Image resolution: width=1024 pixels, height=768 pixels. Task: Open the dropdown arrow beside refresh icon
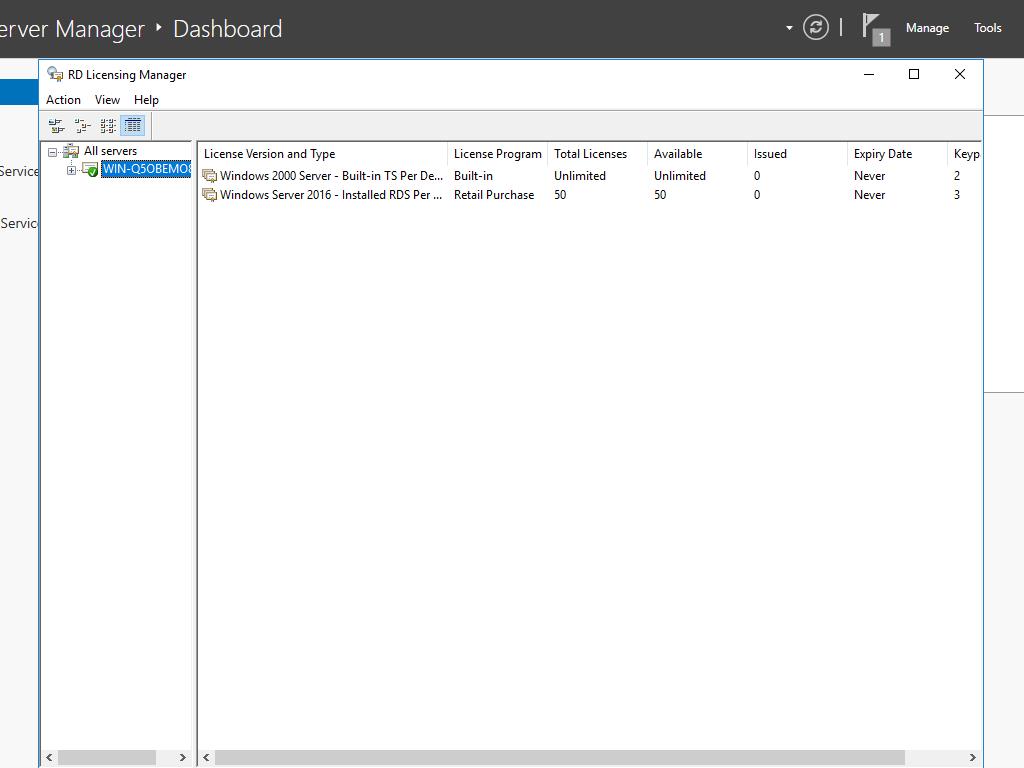point(789,28)
